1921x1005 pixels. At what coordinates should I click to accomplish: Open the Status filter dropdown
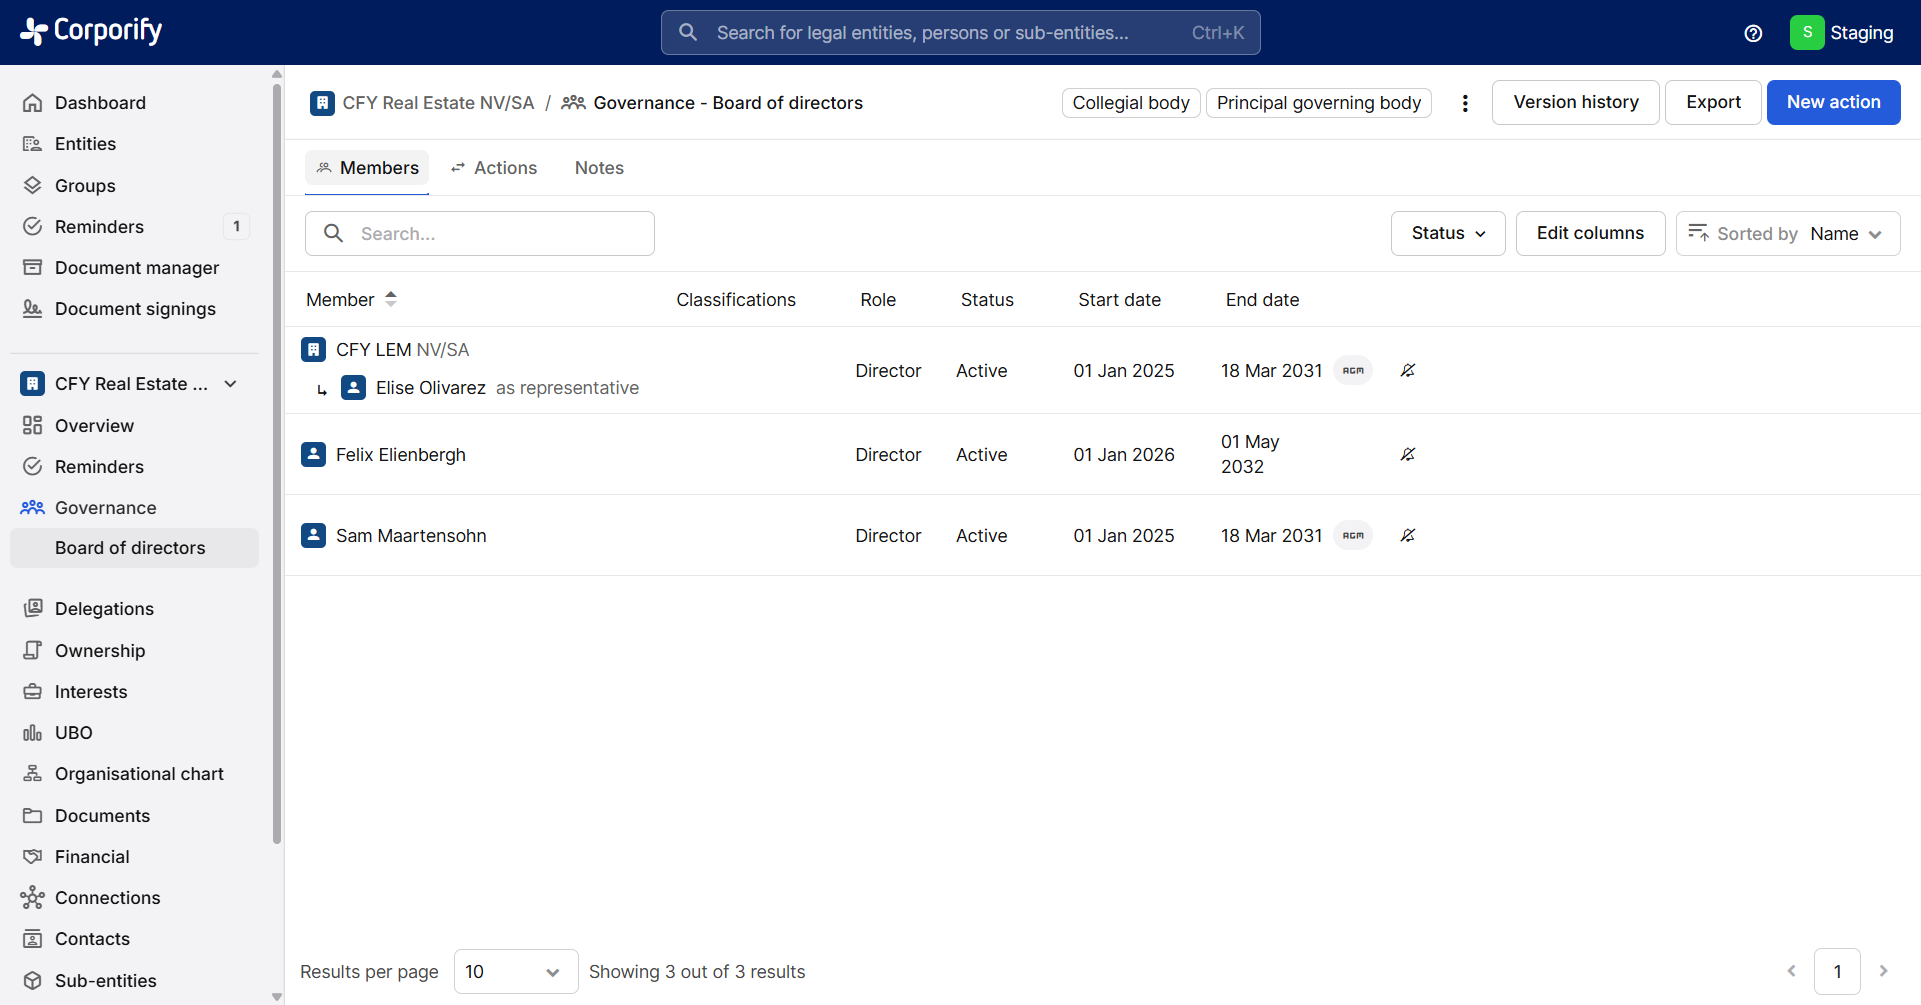pos(1448,233)
